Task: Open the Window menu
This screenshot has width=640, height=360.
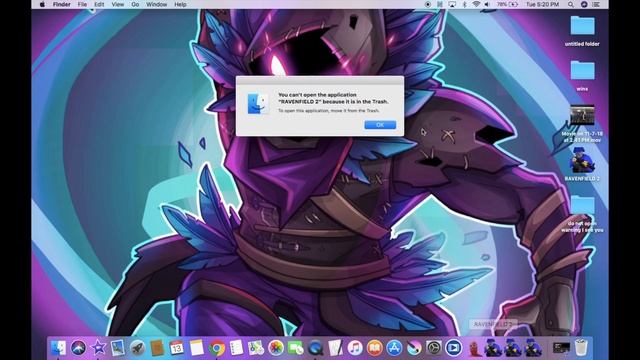Action: (x=156, y=4)
